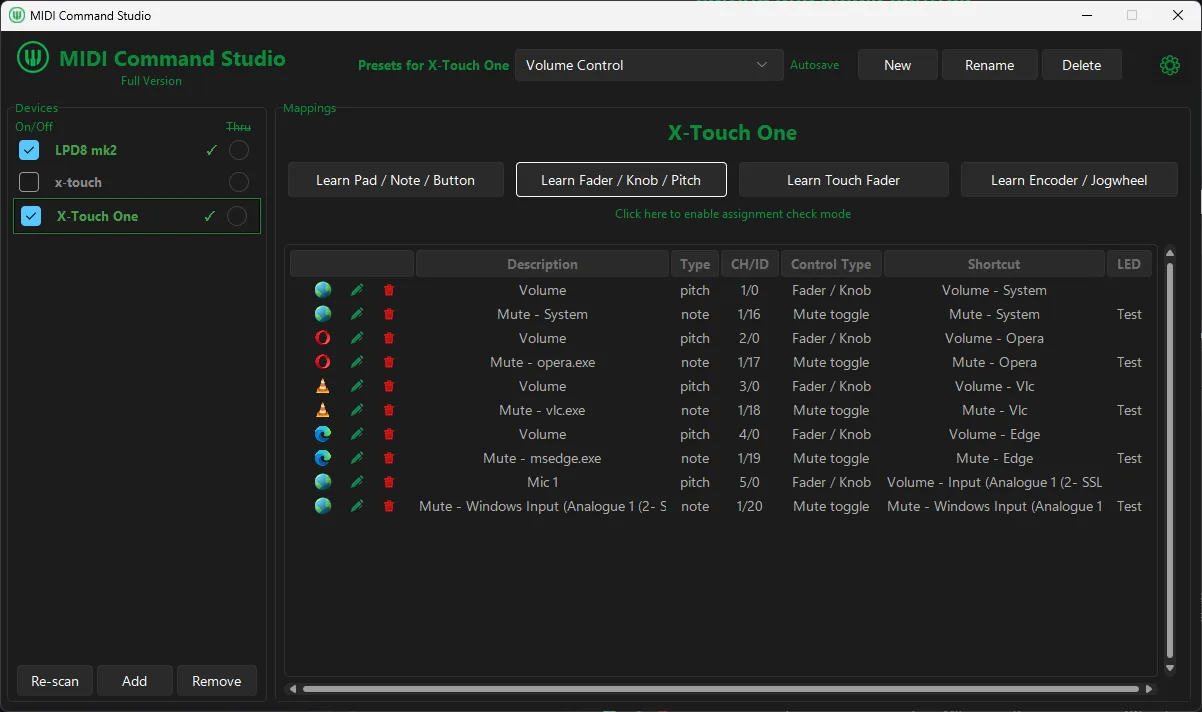This screenshot has height=712, width=1202.
Task: Delete the current preset
Action: click(1081, 65)
